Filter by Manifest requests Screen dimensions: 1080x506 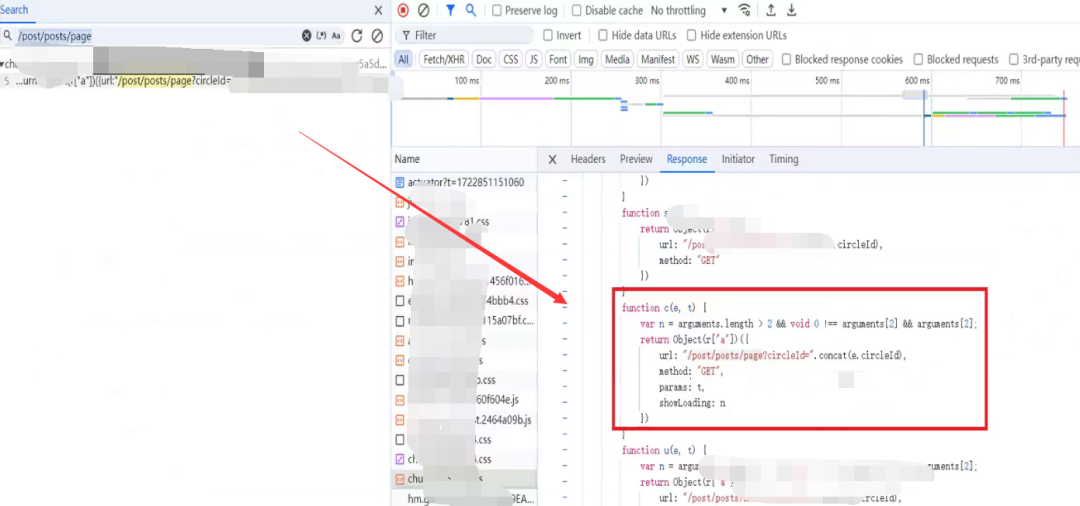click(x=658, y=60)
